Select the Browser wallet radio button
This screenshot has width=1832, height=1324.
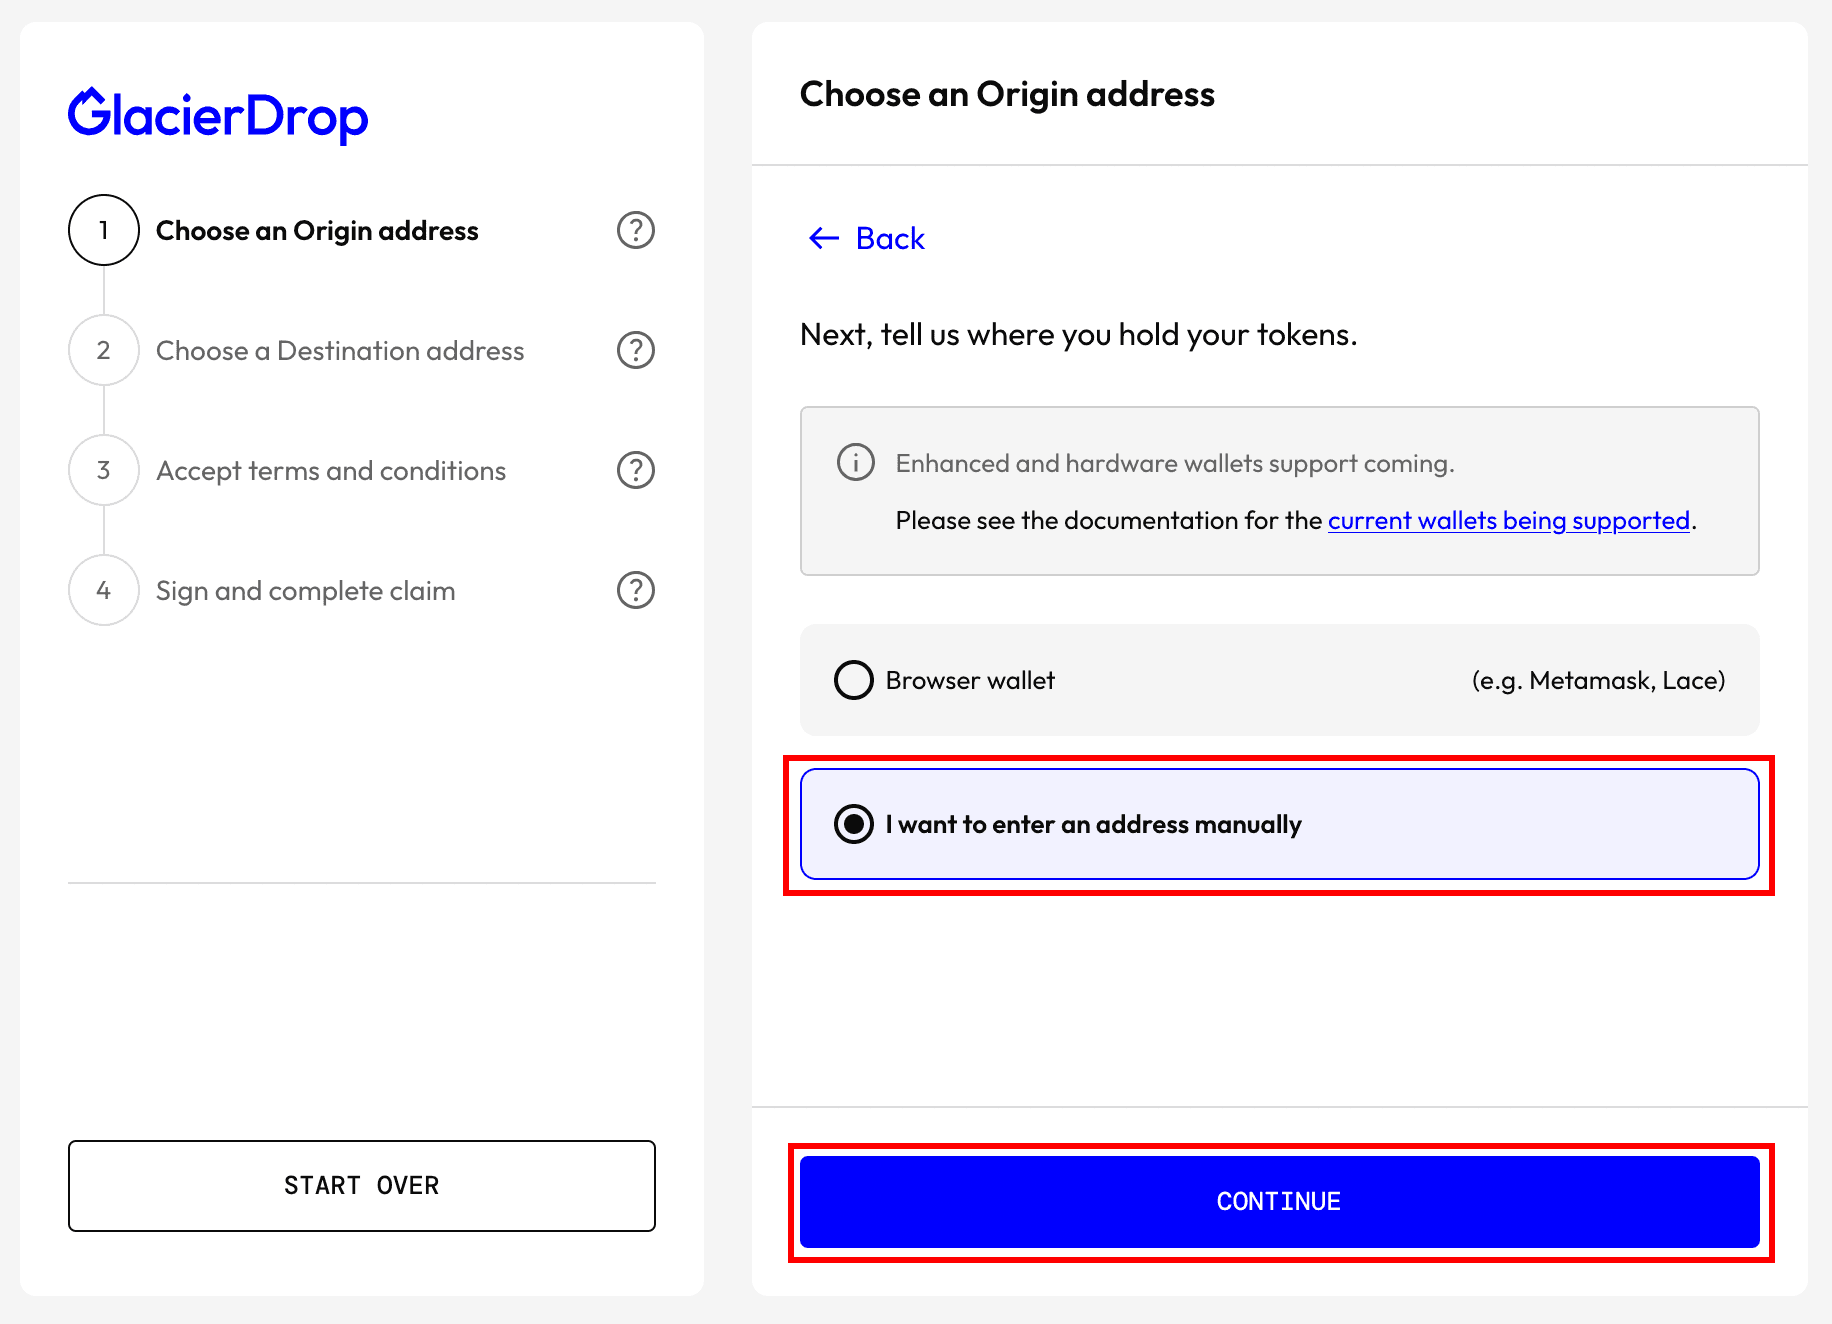tap(854, 680)
